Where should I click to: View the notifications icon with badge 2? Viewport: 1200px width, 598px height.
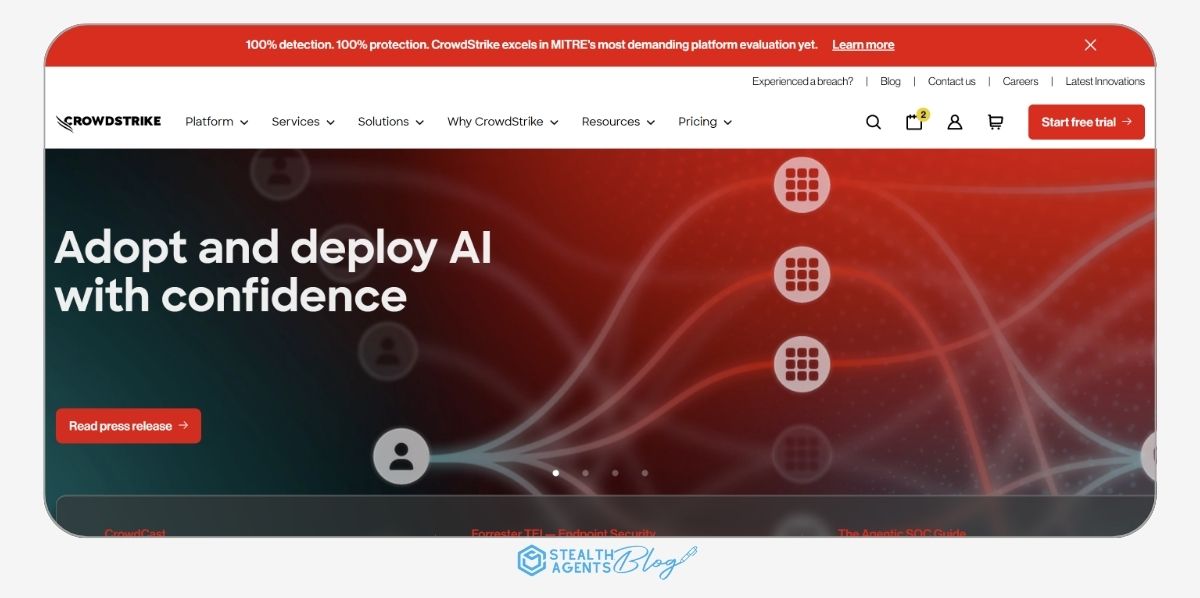pos(913,121)
